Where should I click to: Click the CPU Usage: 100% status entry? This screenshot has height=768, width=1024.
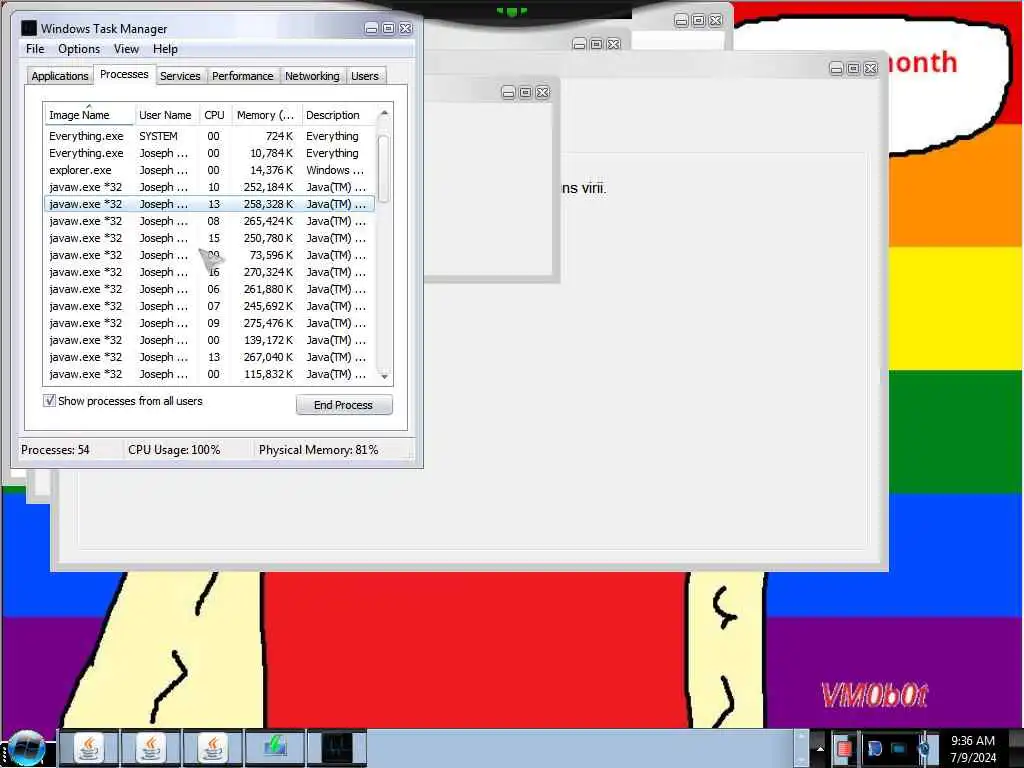pyautogui.click(x=174, y=450)
